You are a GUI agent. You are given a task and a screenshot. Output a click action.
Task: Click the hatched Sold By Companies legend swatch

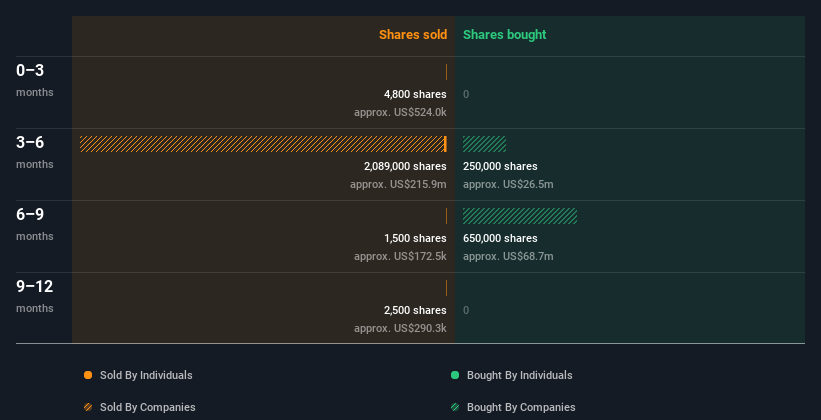coord(88,407)
